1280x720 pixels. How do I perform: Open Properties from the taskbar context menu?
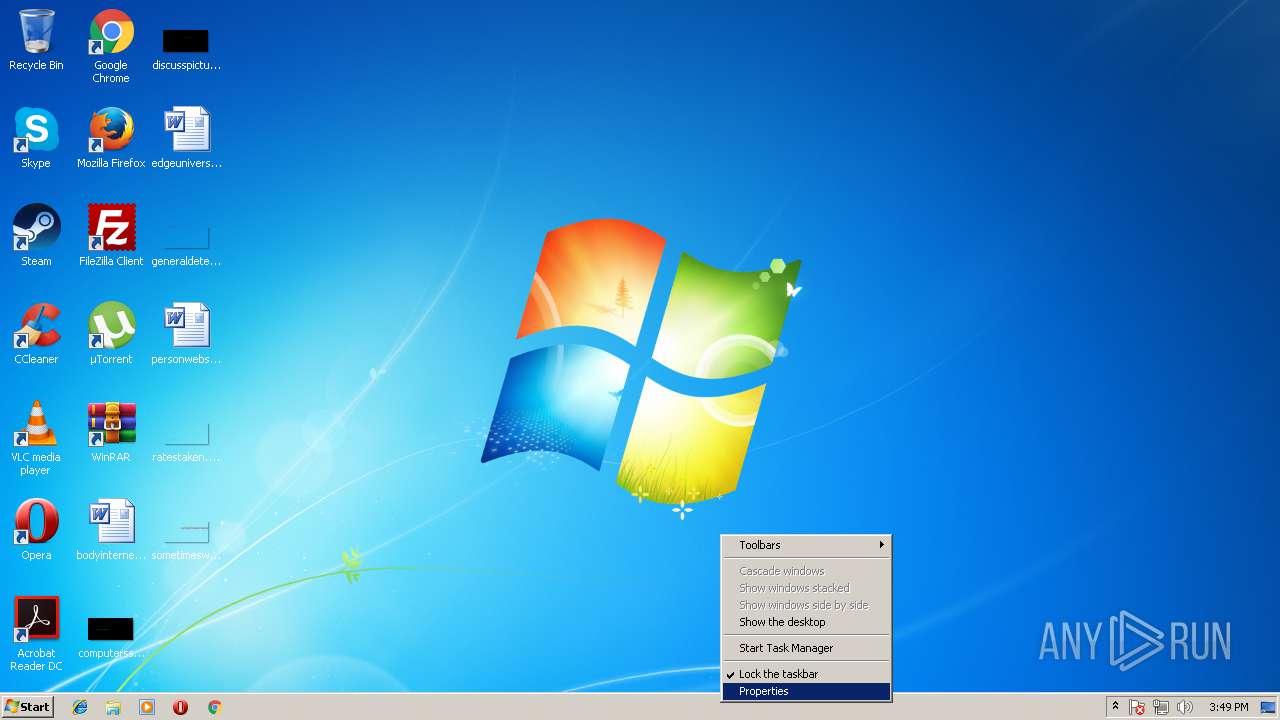coord(806,691)
